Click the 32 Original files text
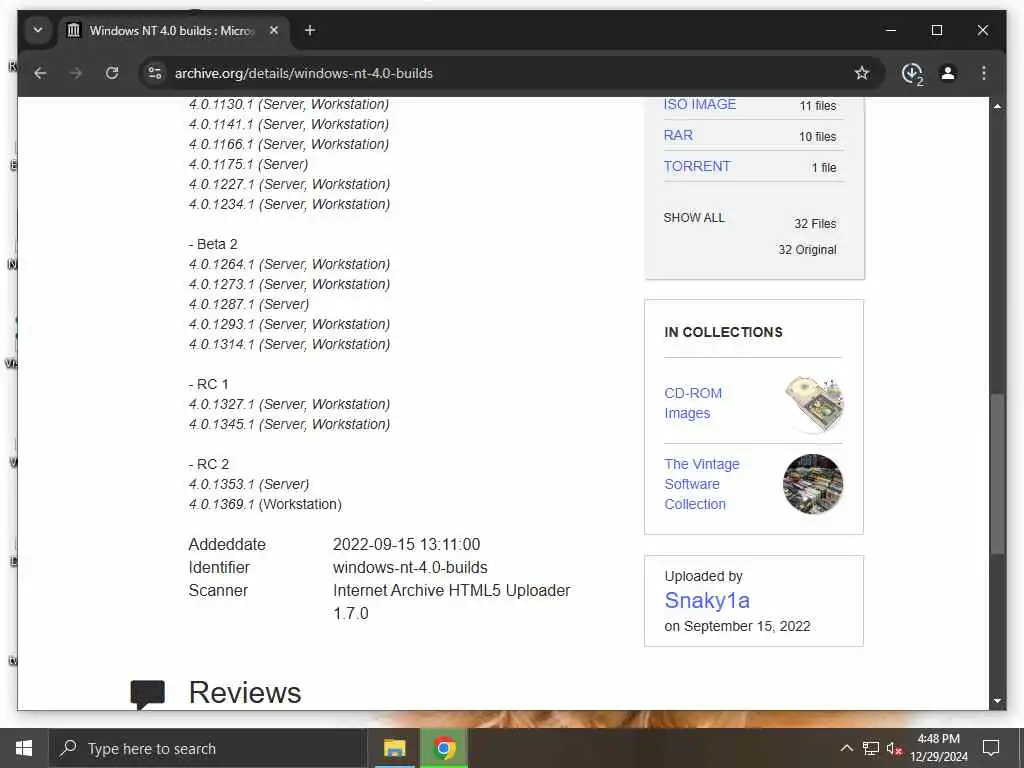The image size is (1024, 768). point(807,249)
